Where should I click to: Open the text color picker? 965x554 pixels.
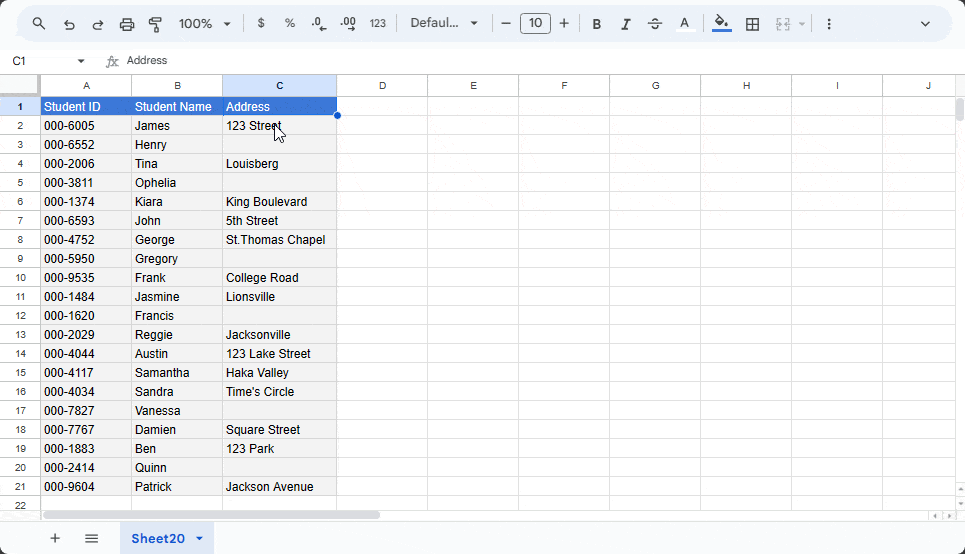coord(684,24)
